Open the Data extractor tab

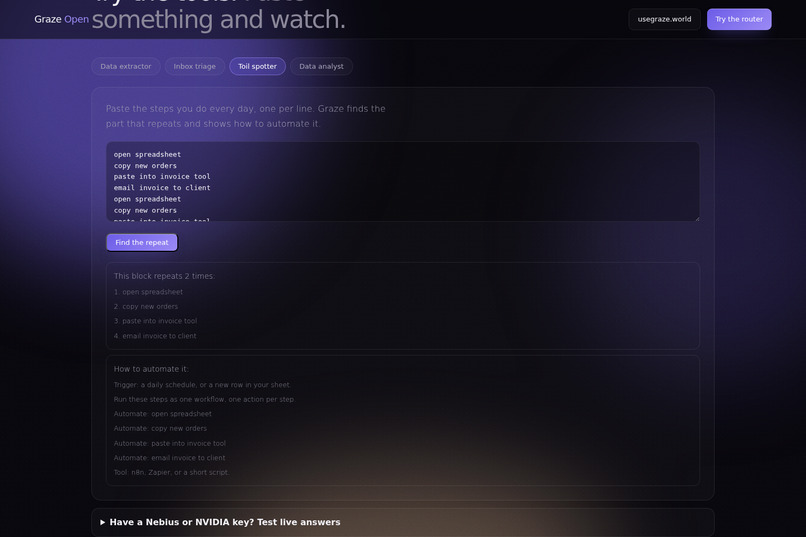[126, 66]
